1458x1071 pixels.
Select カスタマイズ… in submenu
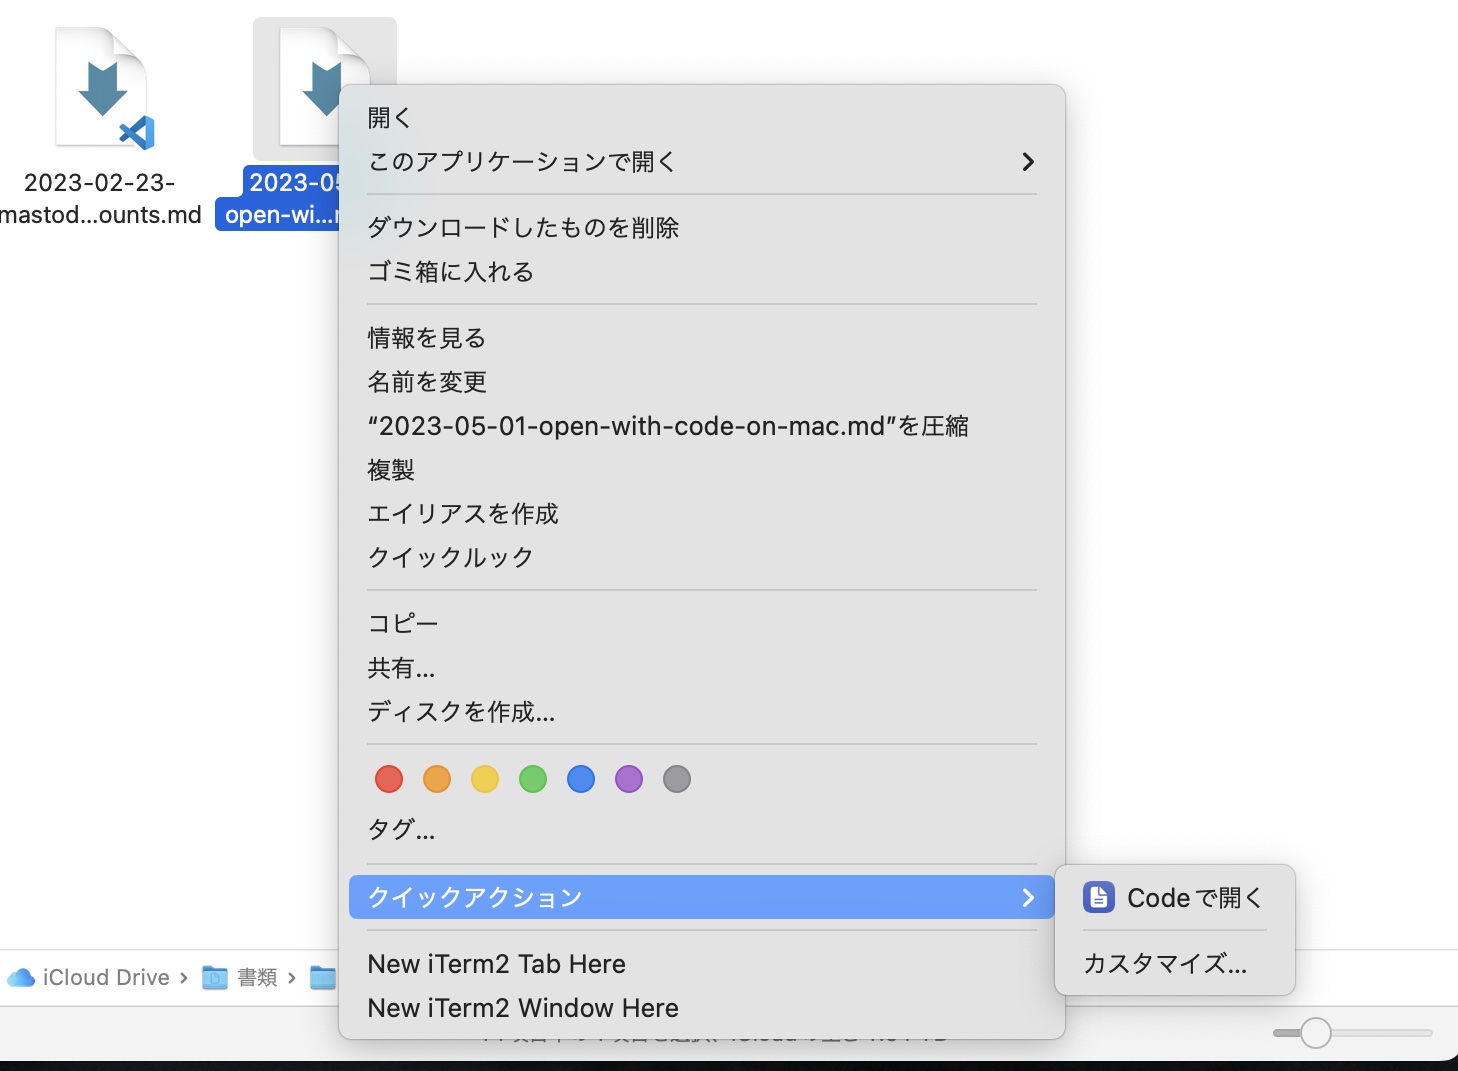[1175, 963]
